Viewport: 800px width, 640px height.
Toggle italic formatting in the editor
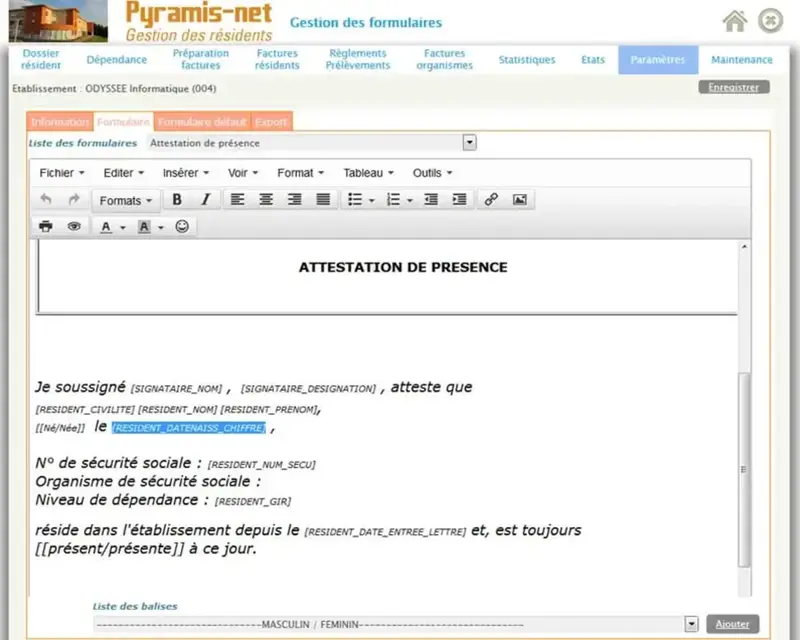click(205, 200)
